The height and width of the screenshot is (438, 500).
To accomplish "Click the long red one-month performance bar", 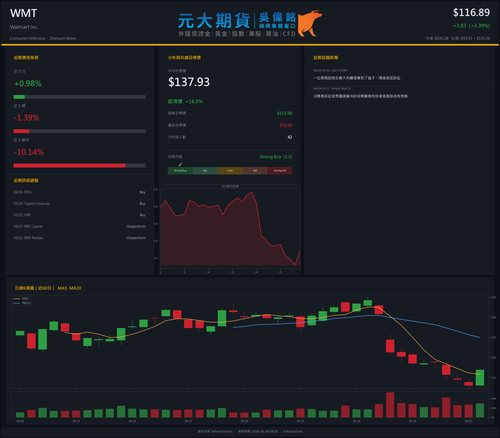I will (69, 165).
